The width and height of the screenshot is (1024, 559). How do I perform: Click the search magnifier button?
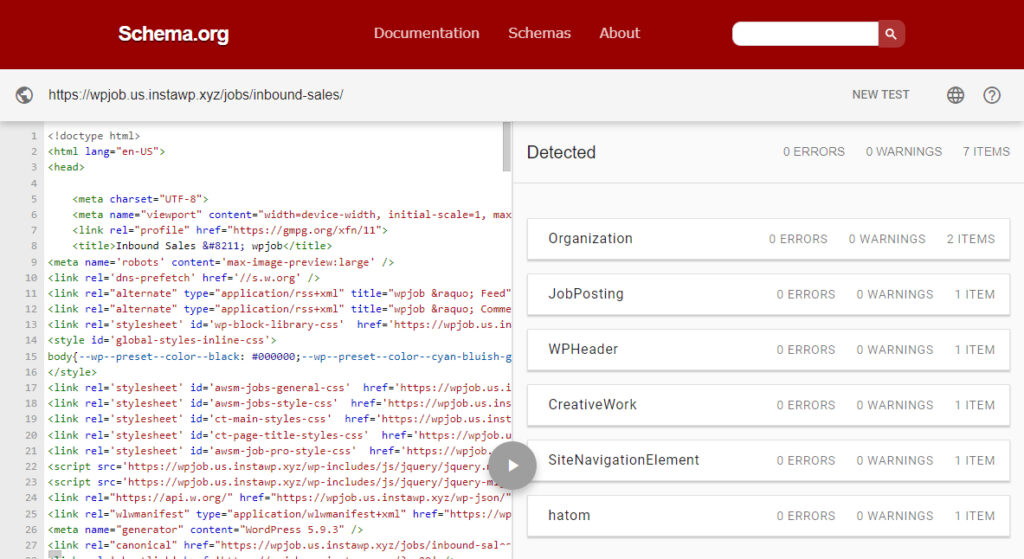[x=891, y=34]
